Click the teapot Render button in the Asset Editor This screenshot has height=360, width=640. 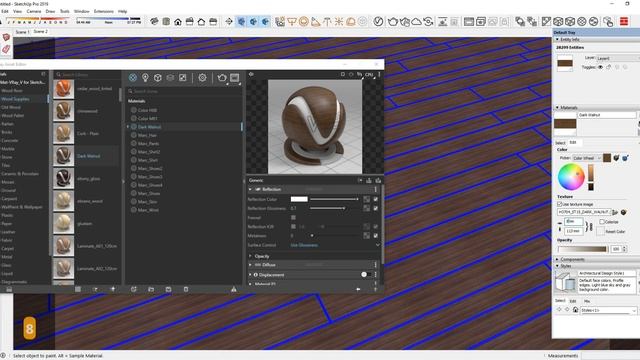[222, 78]
